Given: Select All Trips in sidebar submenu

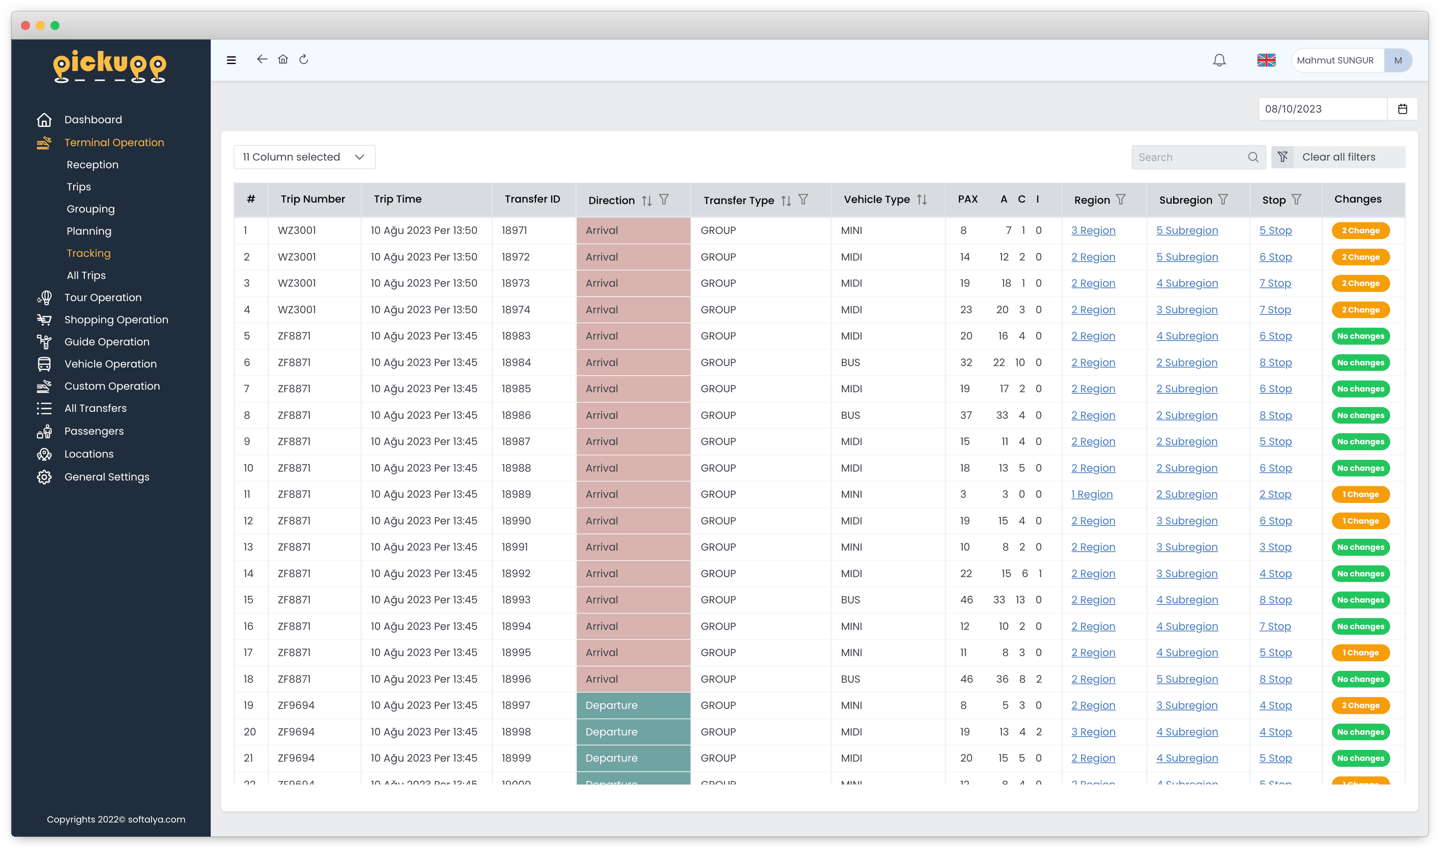Looking at the screenshot, I should [86, 276].
